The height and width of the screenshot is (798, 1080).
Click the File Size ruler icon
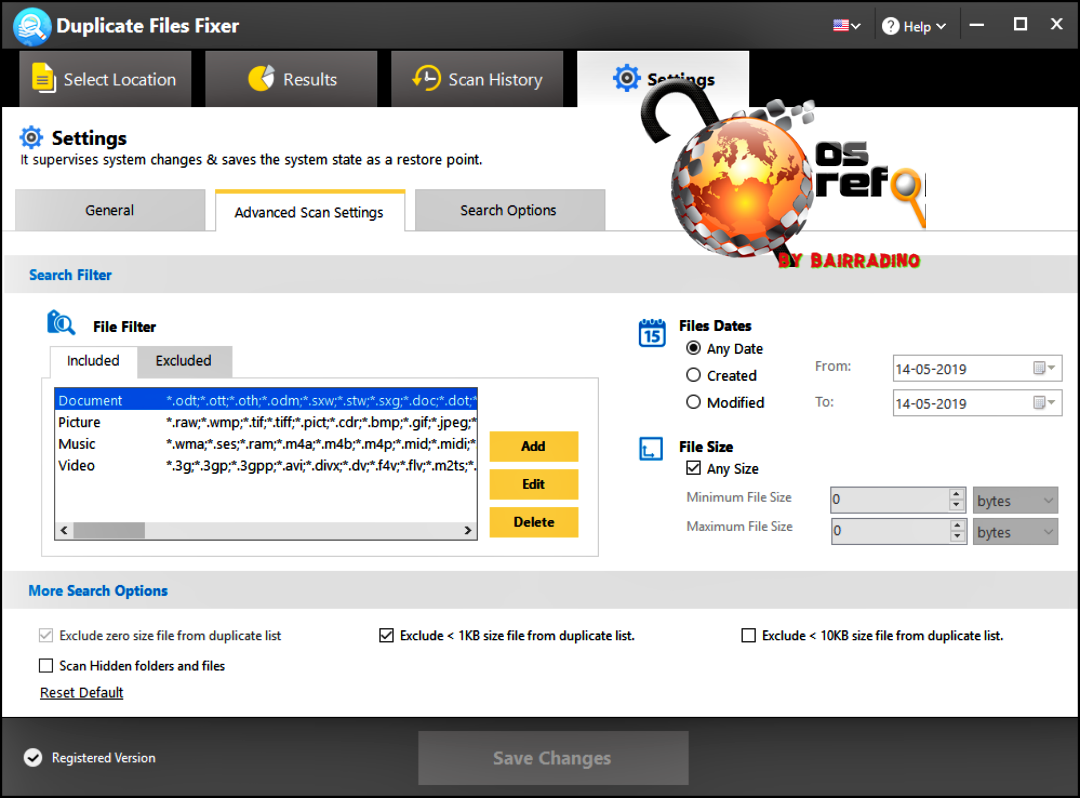pyautogui.click(x=651, y=449)
